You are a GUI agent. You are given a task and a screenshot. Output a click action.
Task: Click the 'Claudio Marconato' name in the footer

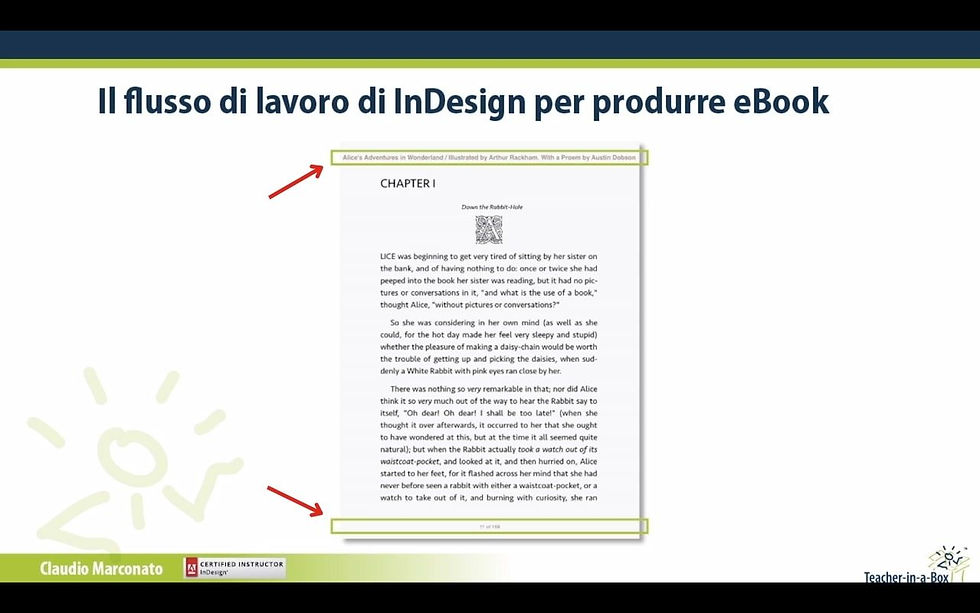[x=101, y=569]
